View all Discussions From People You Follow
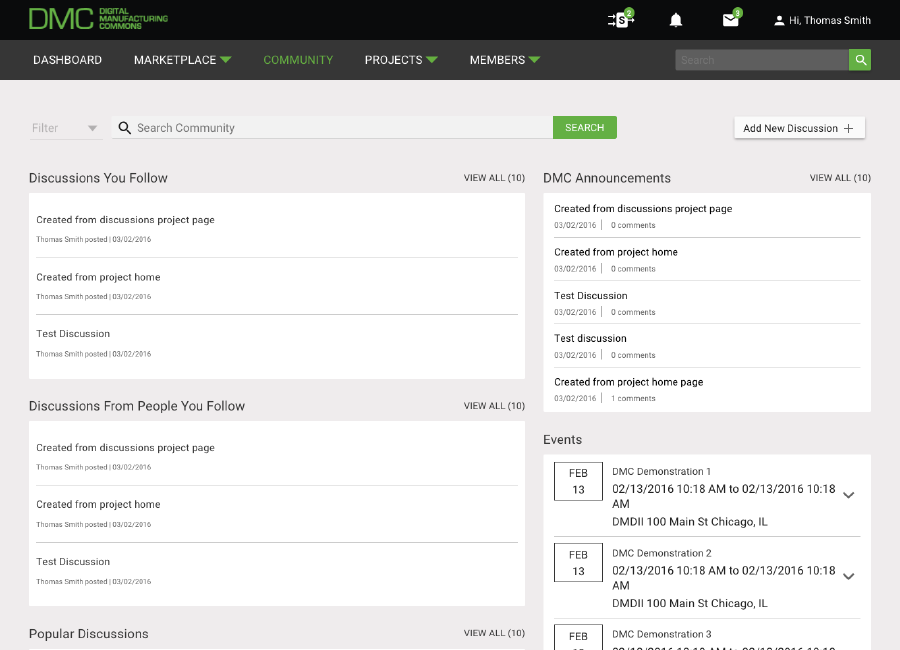Image resolution: width=900 pixels, height=650 pixels. 494,406
